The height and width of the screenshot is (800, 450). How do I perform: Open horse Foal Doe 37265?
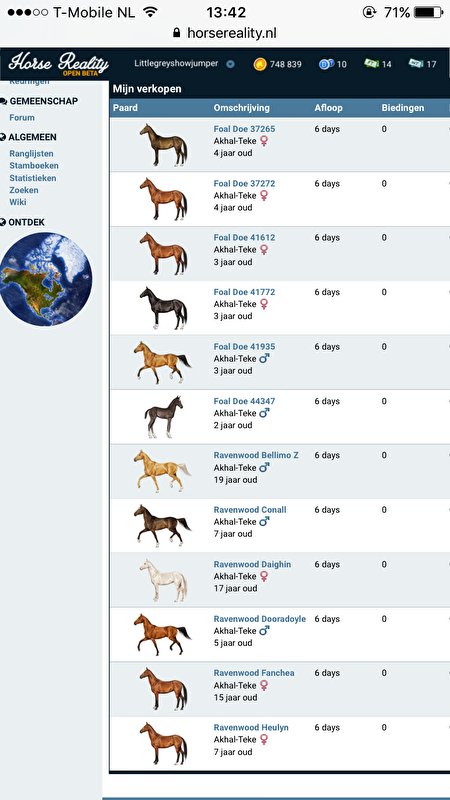(244, 129)
